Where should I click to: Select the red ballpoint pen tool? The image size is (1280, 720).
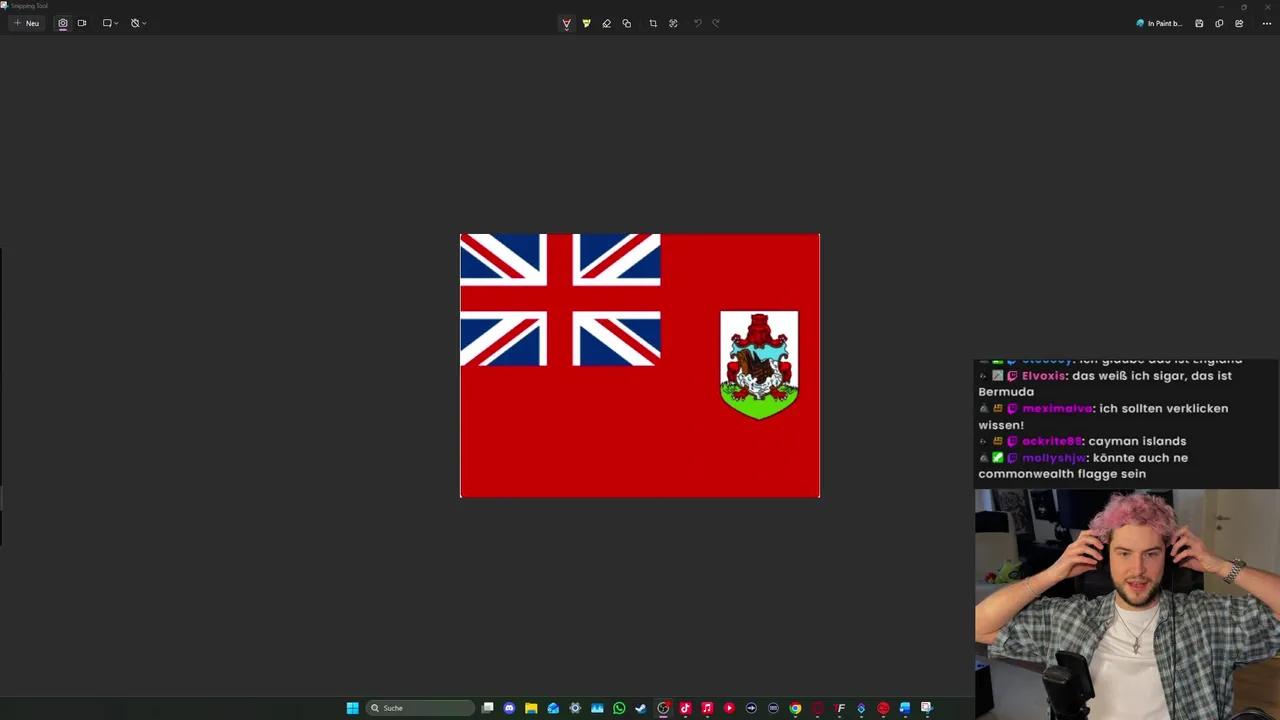click(x=566, y=23)
